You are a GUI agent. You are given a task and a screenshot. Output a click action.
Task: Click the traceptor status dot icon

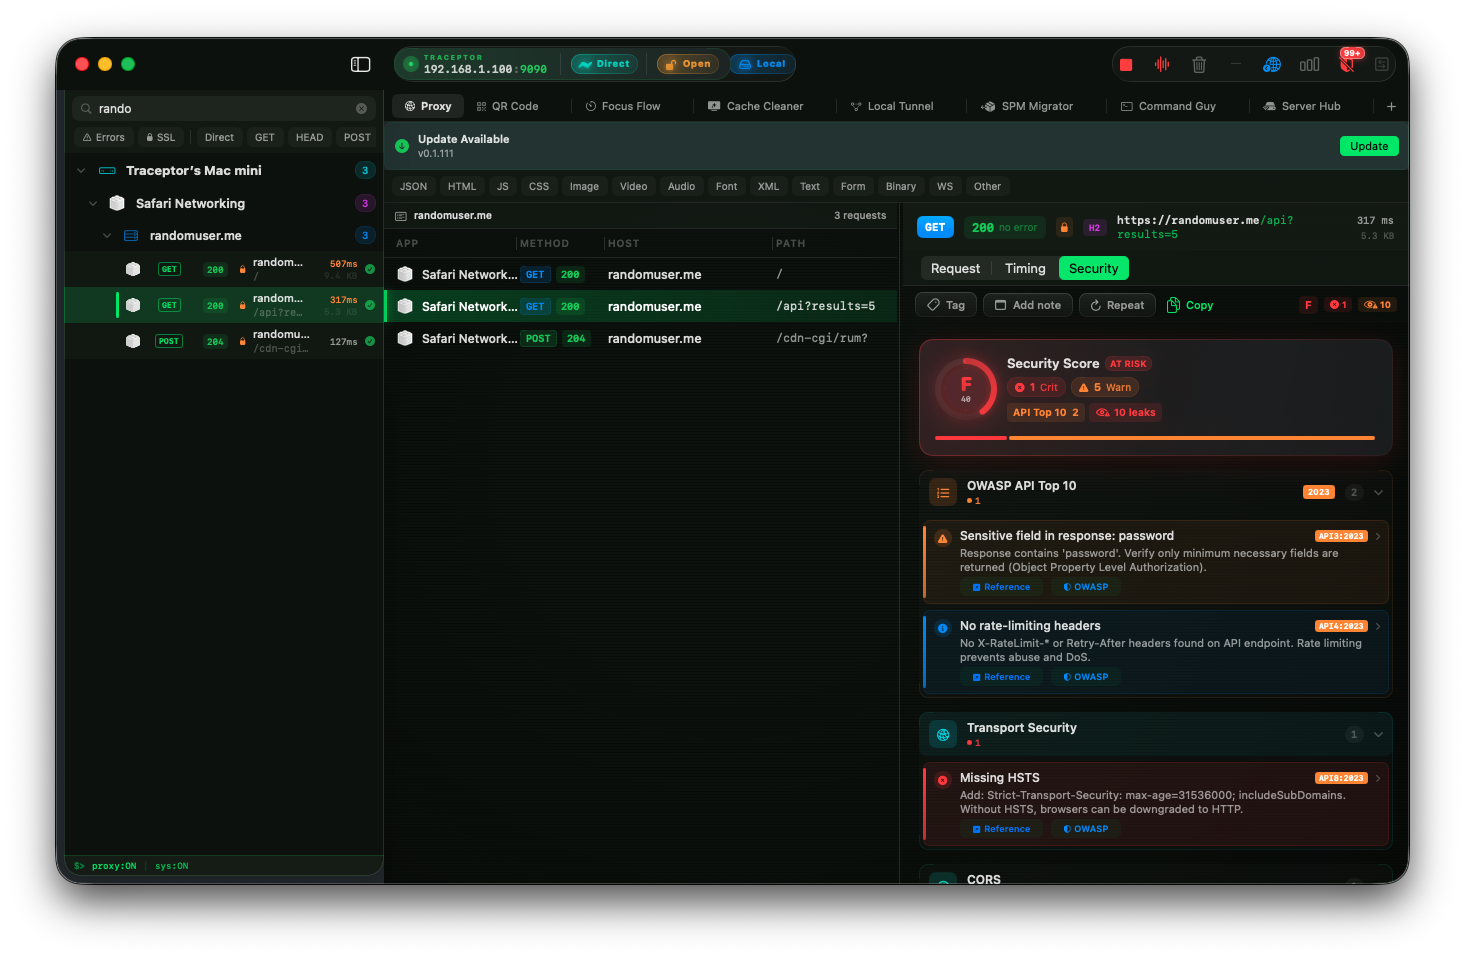pos(410,64)
